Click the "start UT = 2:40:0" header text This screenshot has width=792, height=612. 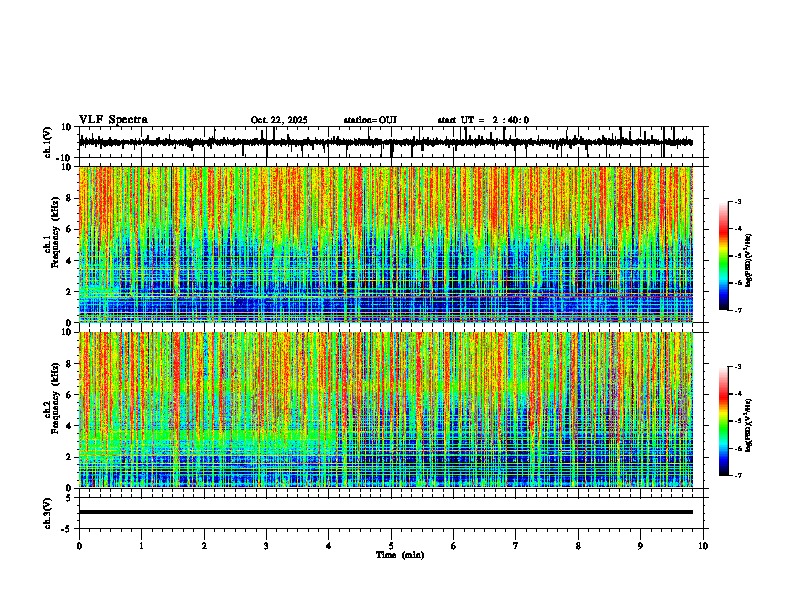point(483,120)
